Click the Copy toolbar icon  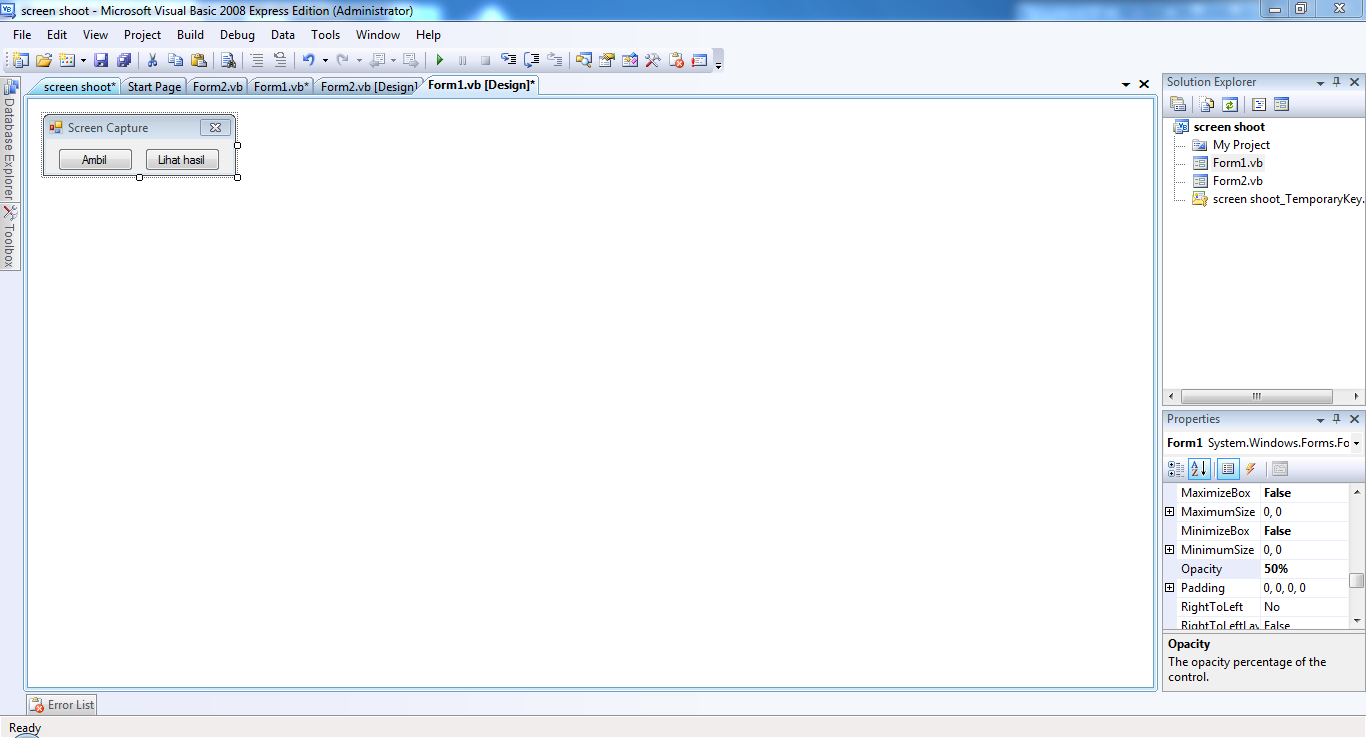176,60
